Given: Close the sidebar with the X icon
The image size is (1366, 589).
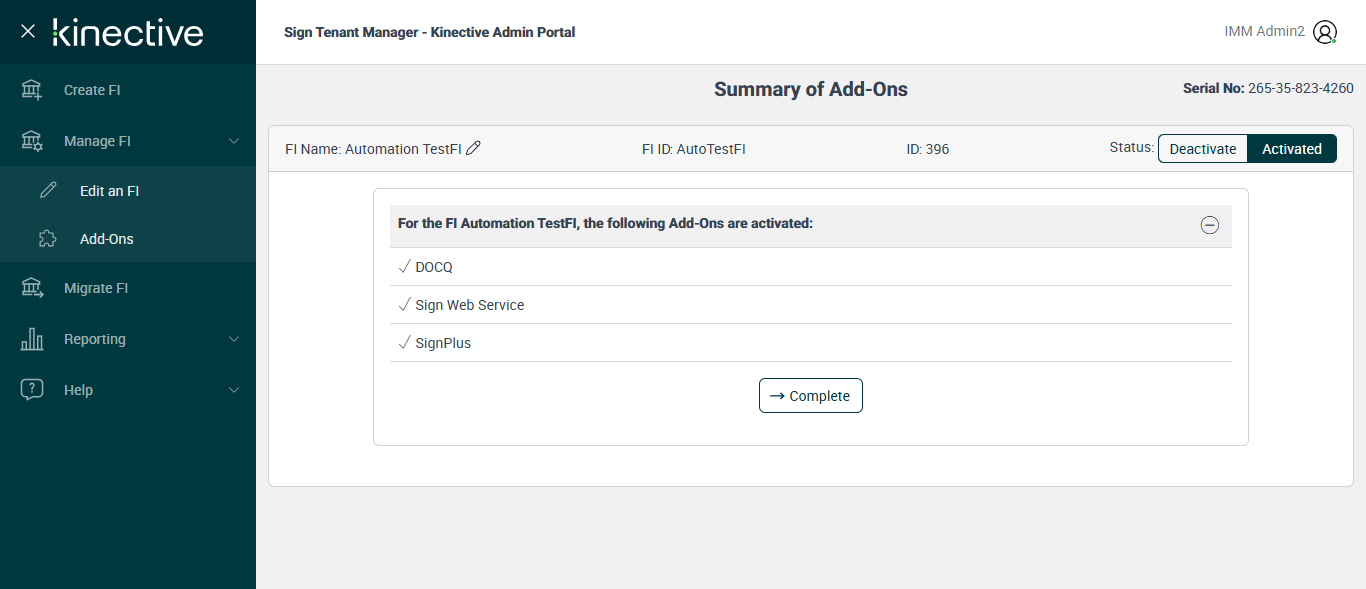Looking at the screenshot, I should point(28,31).
